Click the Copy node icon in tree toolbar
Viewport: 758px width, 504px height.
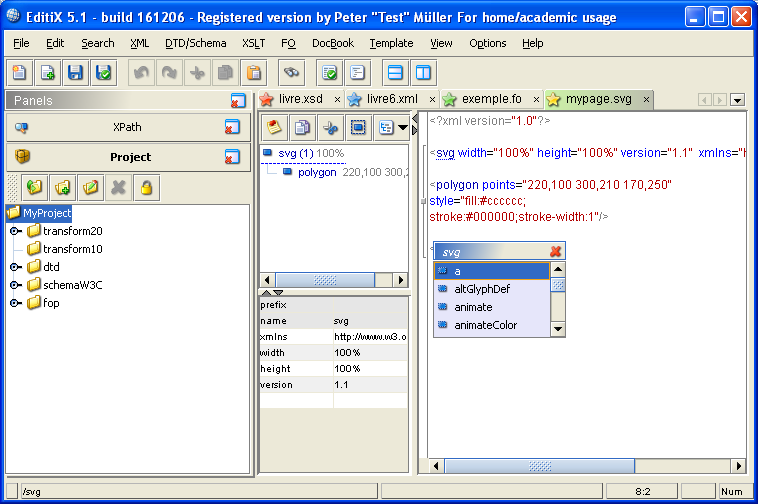click(302, 128)
